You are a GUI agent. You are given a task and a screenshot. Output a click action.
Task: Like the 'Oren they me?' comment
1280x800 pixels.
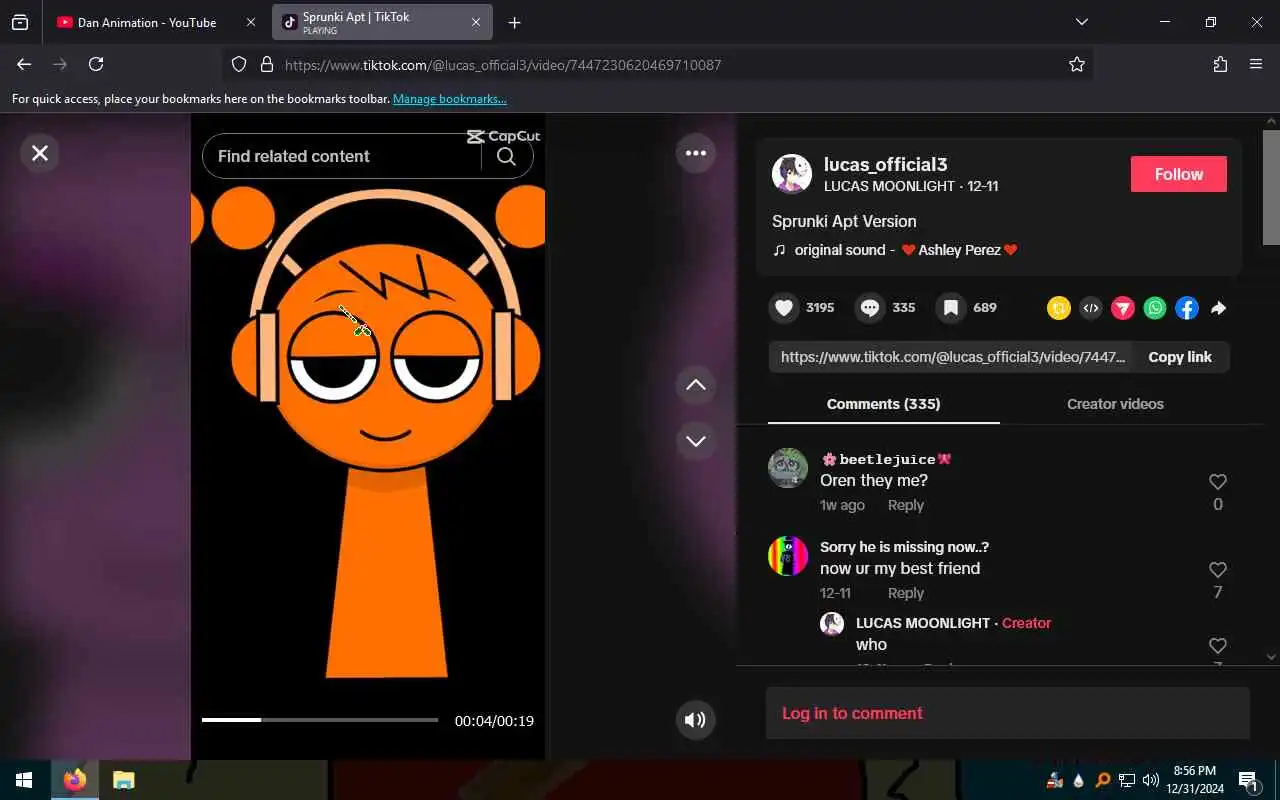click(x=1217, y=482)
